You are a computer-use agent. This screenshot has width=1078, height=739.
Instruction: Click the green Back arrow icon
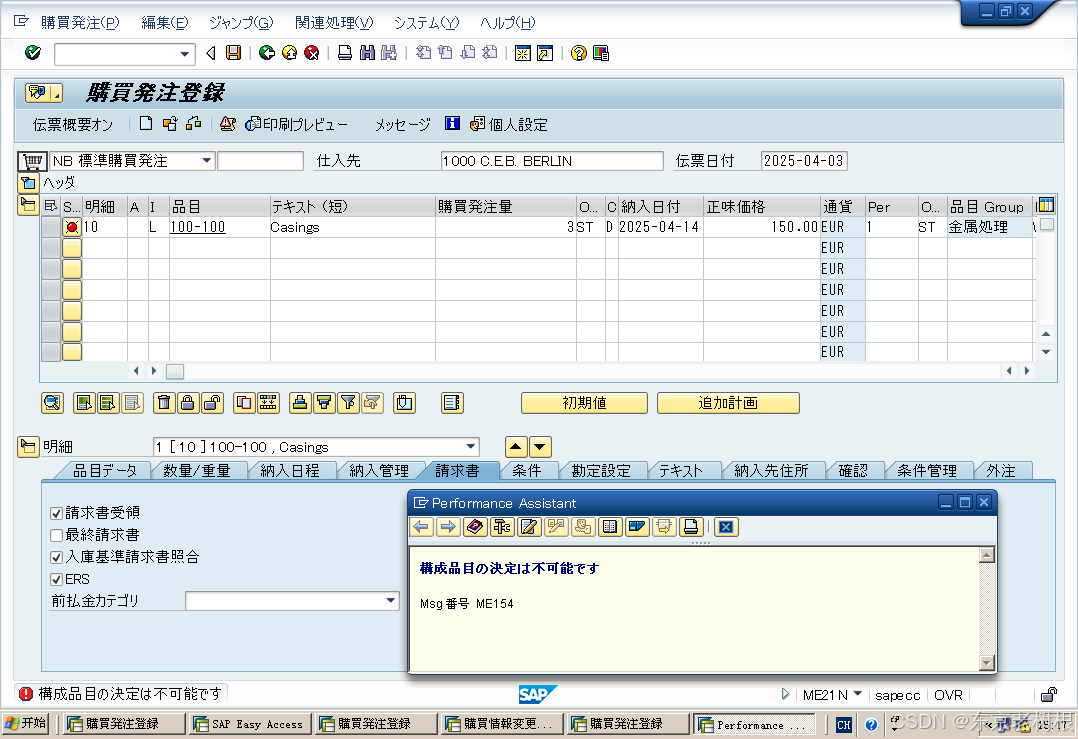(267, 53)
